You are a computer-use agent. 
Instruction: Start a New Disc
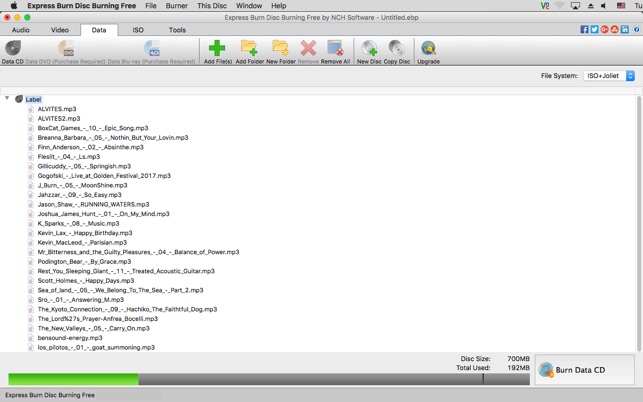369,51
